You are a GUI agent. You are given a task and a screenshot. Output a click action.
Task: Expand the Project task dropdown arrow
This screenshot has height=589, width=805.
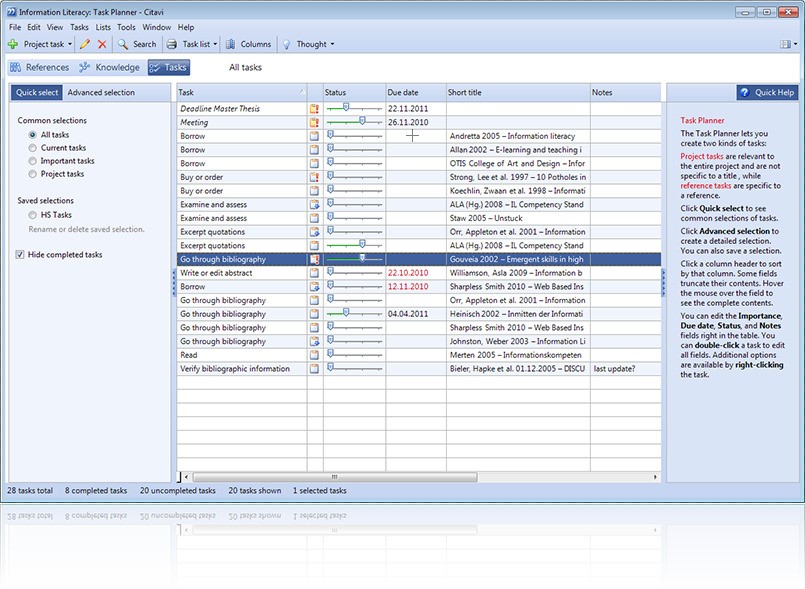[x=70, y=44]
